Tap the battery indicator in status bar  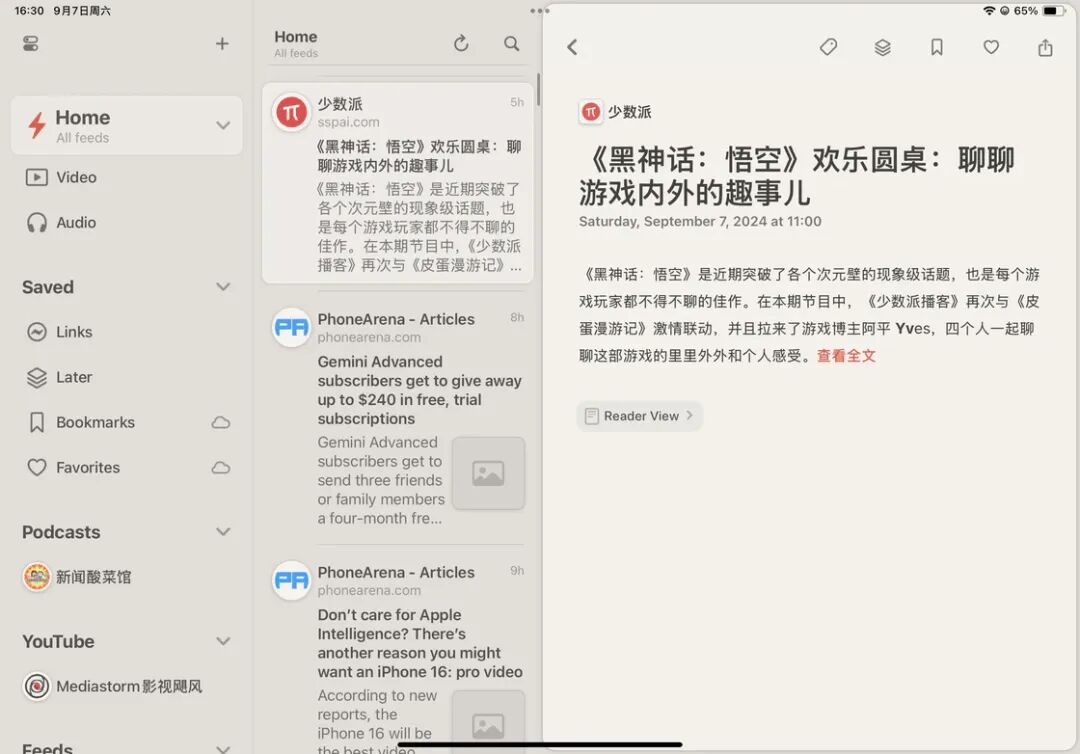click(x=1053, y=10)
